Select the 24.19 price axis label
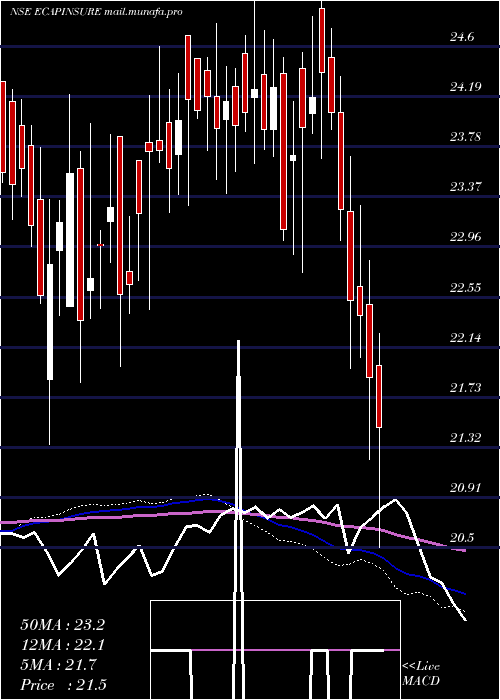The image size is (500, 700). pos(466,88)
